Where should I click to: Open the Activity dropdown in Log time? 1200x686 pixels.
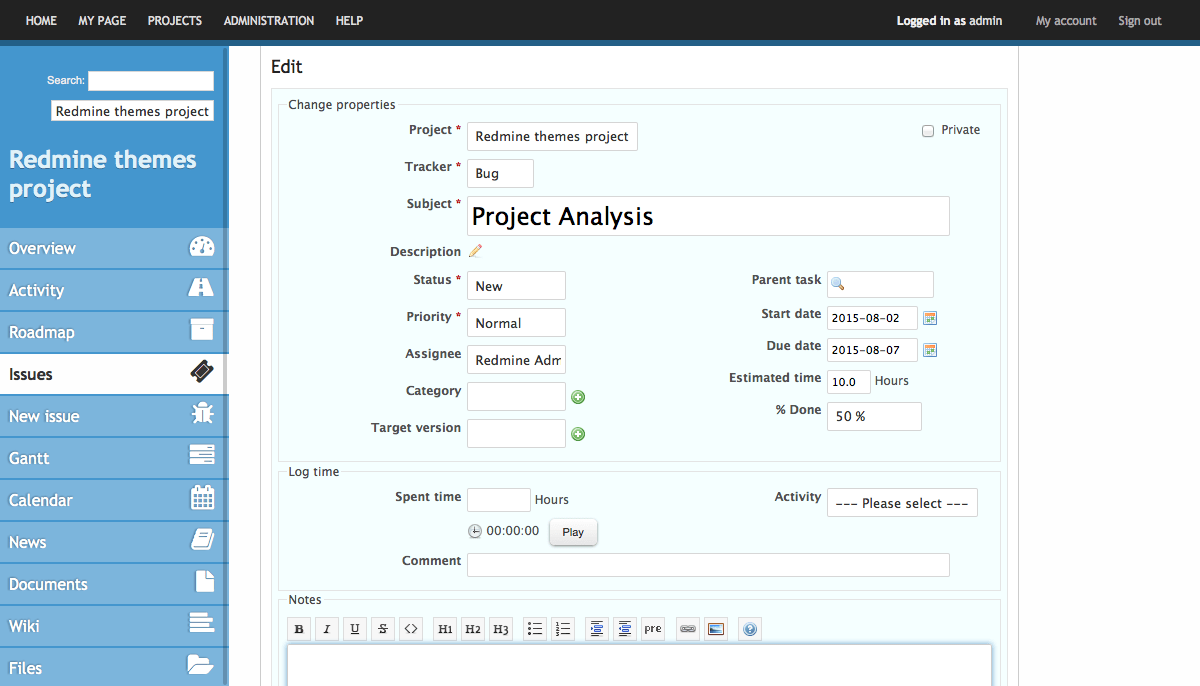[x=902, y=503]
